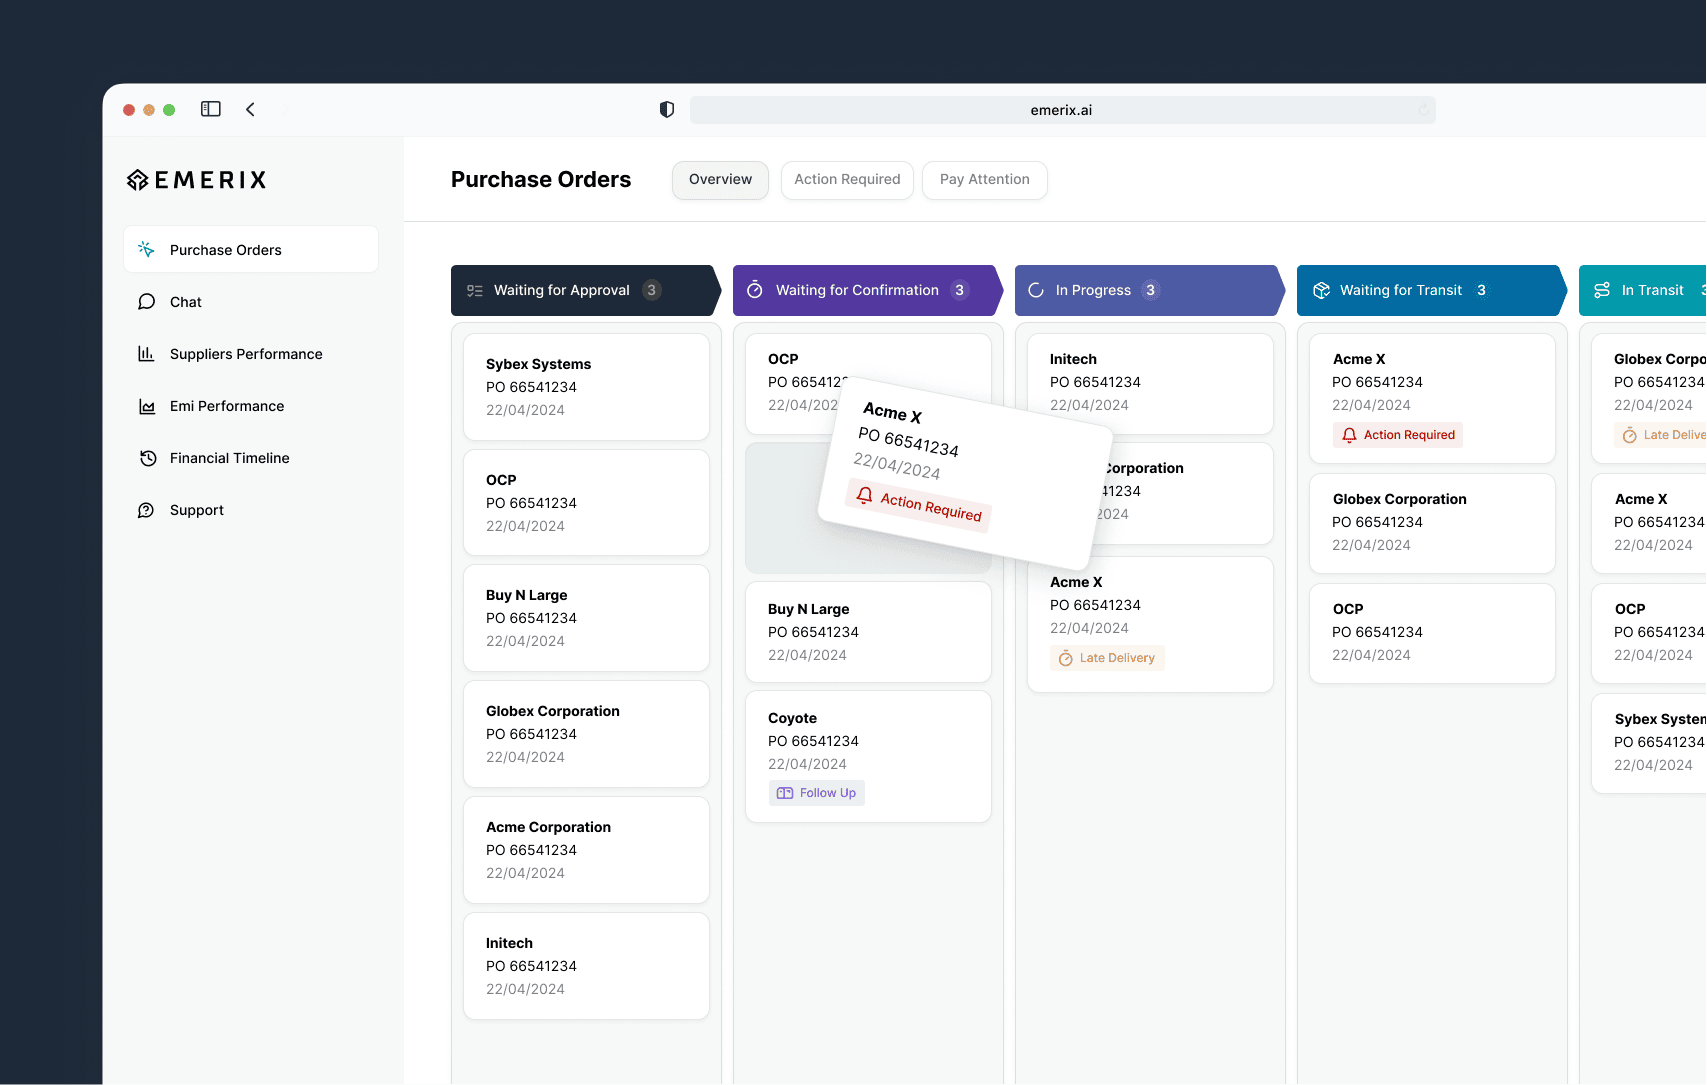Click the Late Delivery stopwatch icon on Acme X
1707x1085 pixels.
[1066, 658]
